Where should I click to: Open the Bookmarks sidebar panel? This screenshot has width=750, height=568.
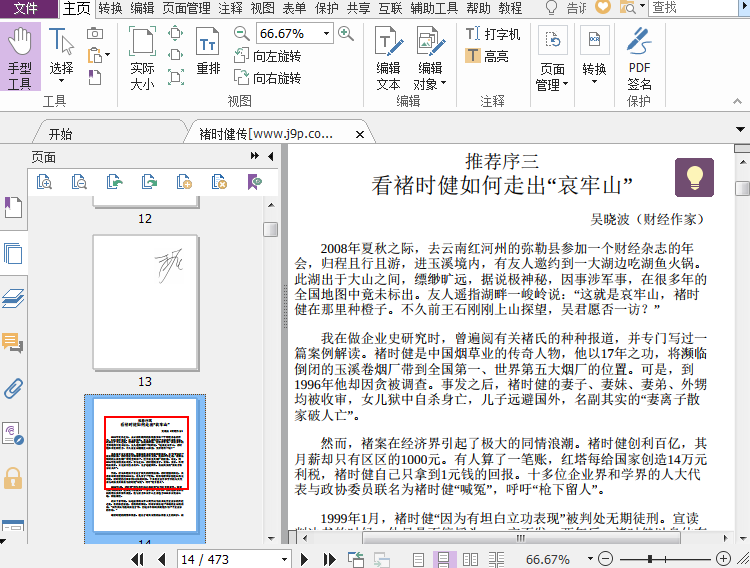click(13, 207)
